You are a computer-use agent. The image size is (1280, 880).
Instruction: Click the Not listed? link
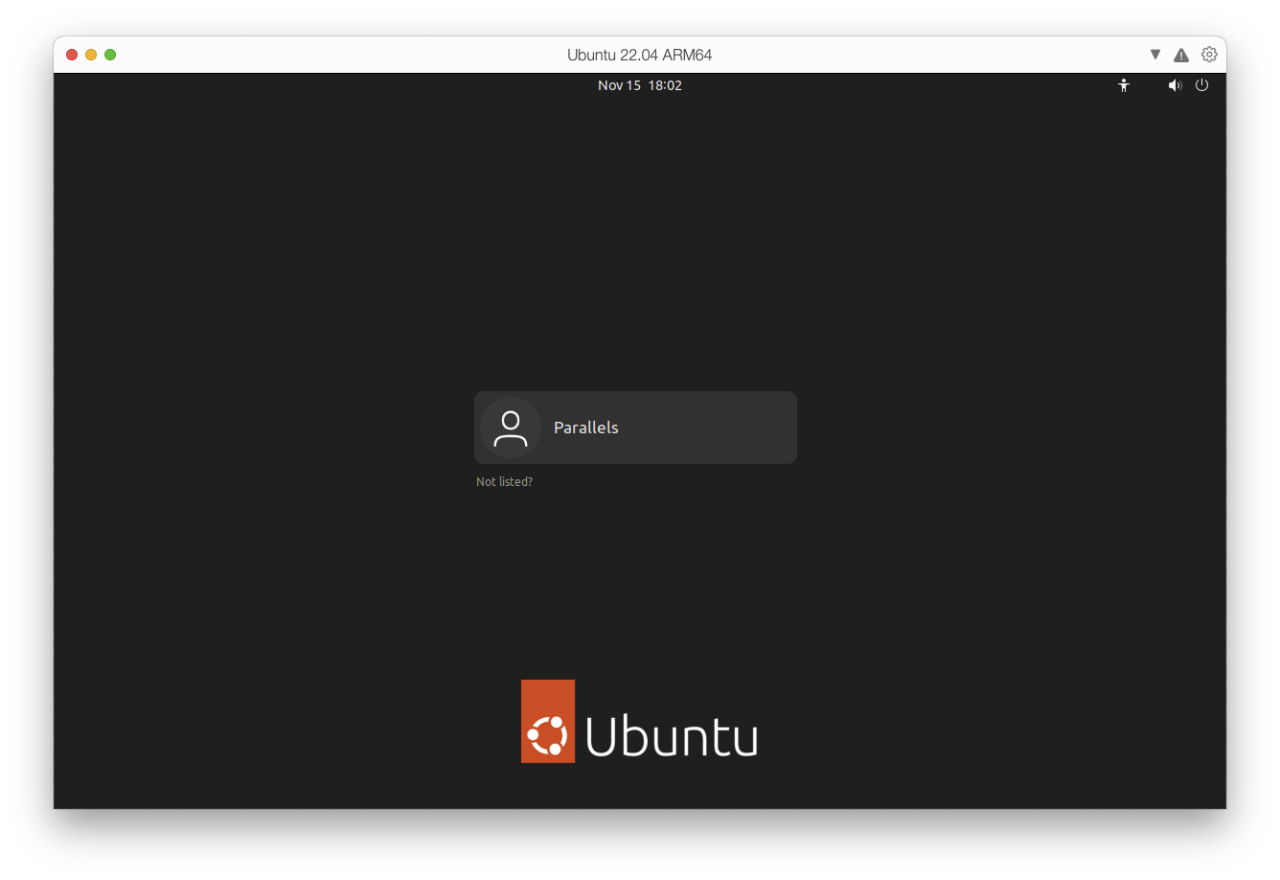tap(504, 481)
